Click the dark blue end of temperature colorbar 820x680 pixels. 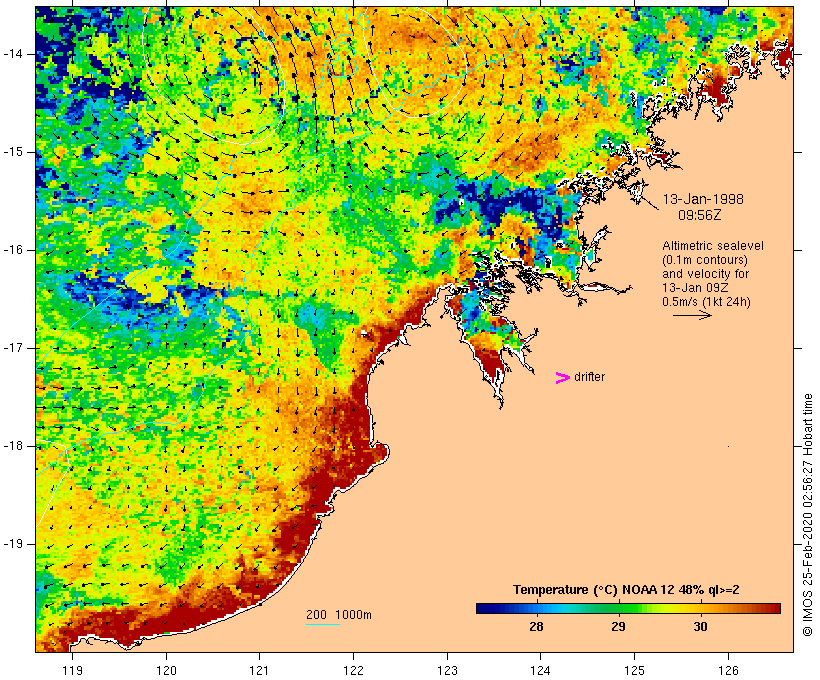[x=484, y=608]
